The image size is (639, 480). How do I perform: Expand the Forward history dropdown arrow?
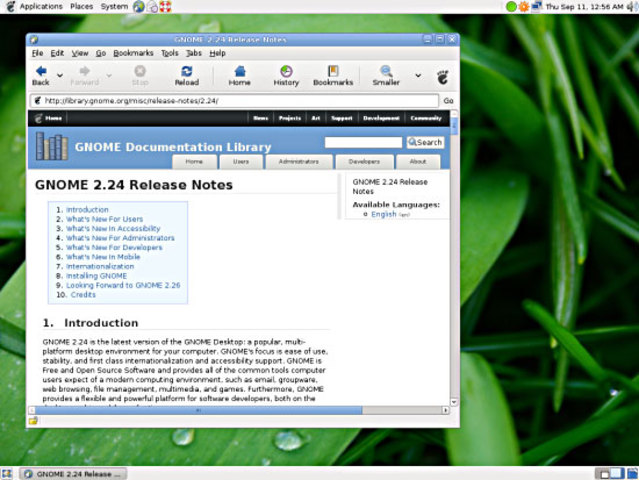tap(109, 75)
